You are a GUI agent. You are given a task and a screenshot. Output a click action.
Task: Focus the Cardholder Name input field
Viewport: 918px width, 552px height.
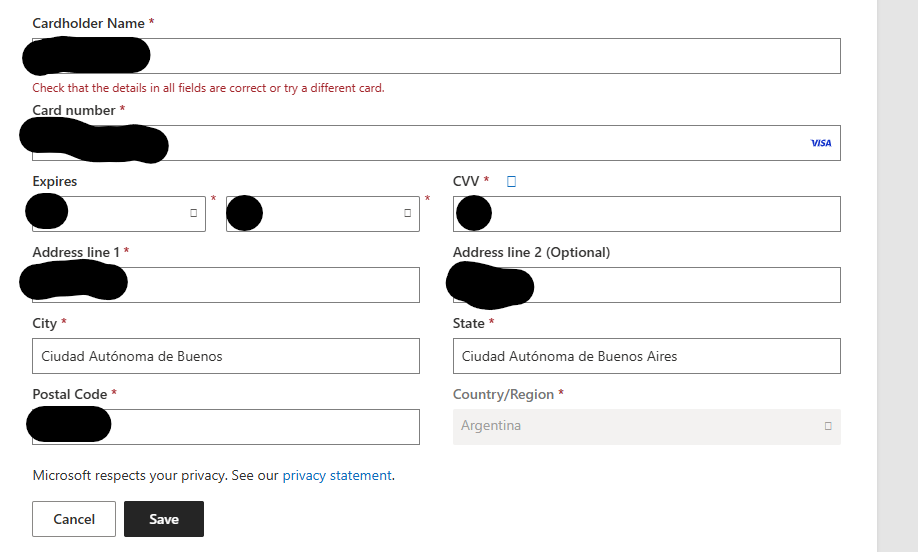pyautogui.click(x=436, y=56)
